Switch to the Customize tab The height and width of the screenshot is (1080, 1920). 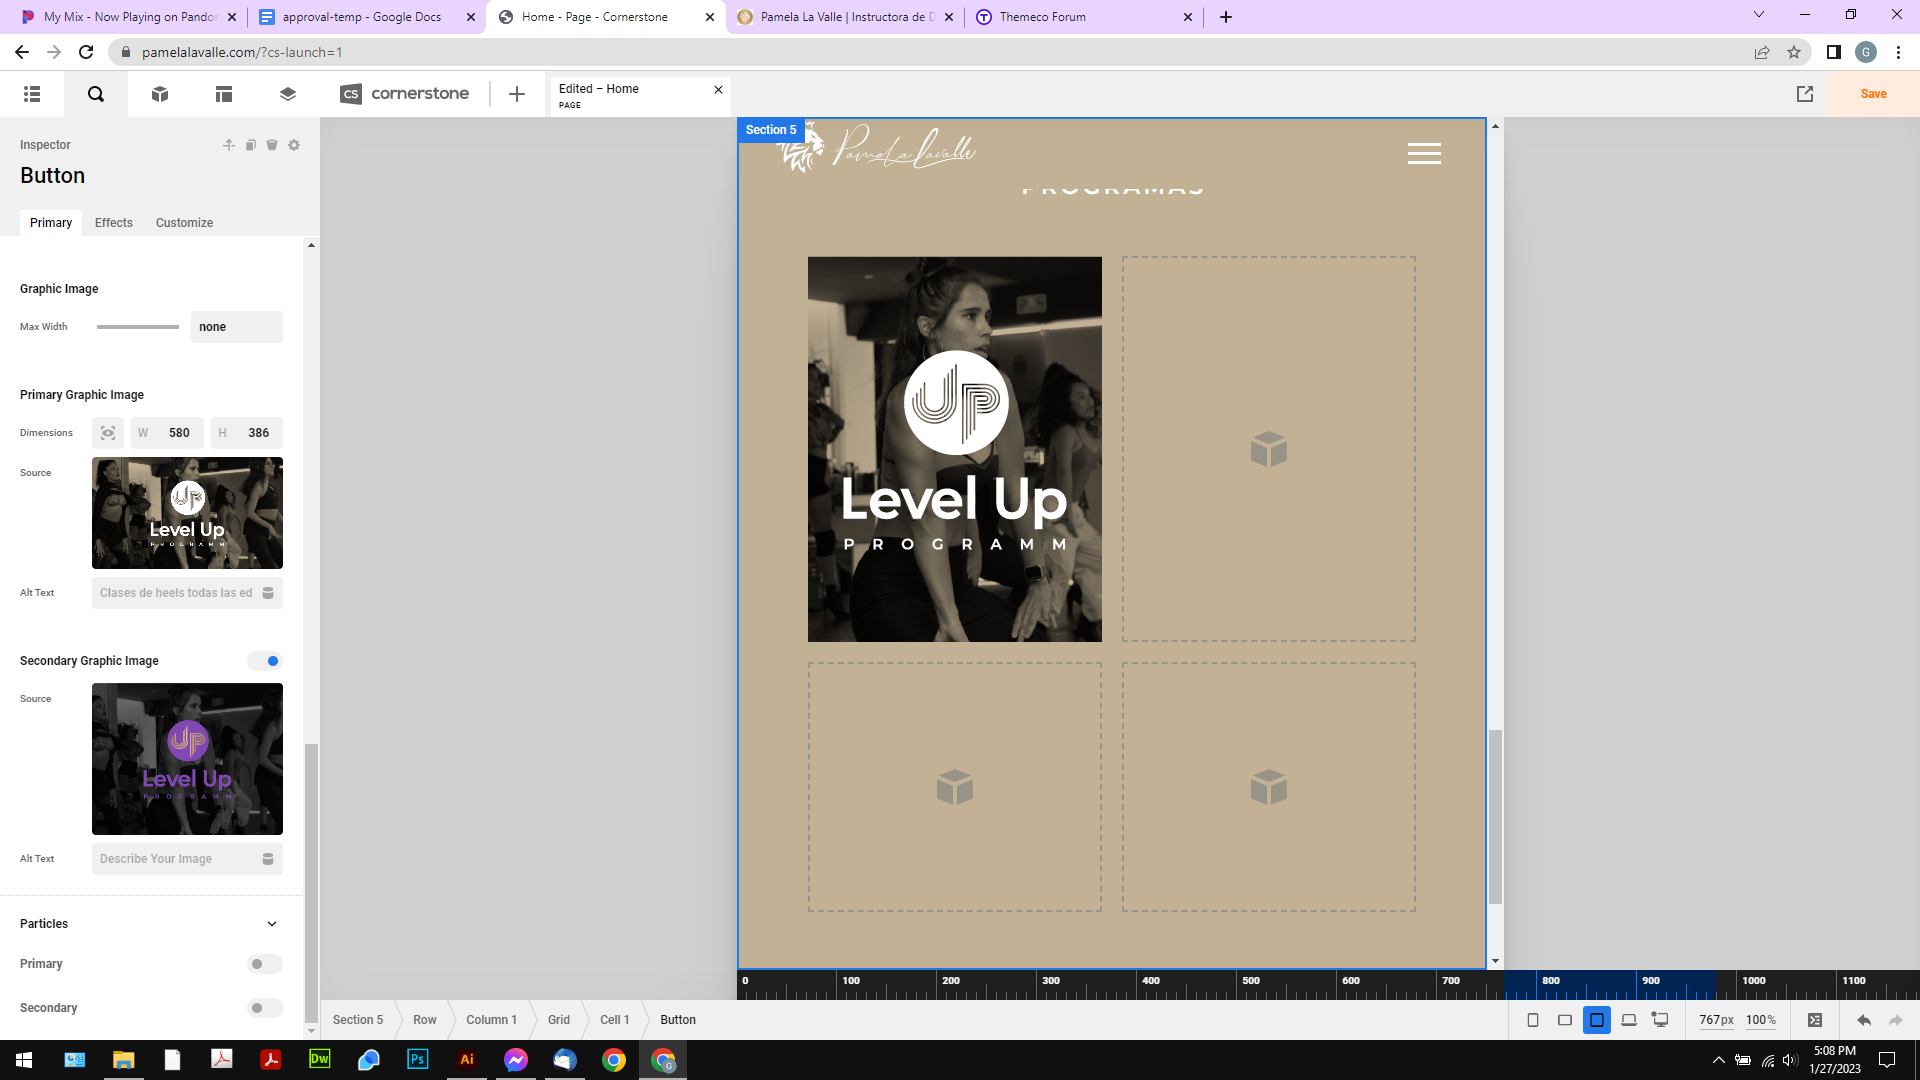click(184, 223)
